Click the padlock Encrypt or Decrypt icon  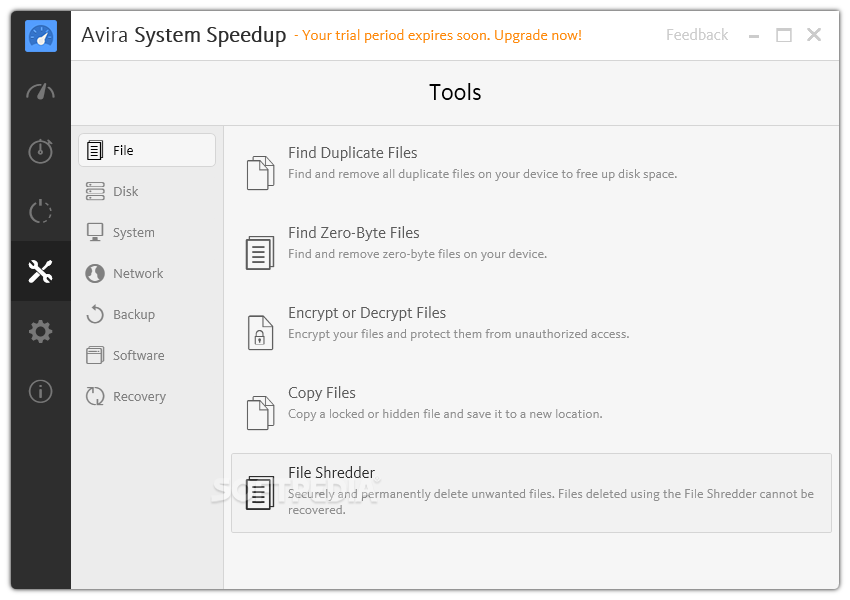point(260,333)
